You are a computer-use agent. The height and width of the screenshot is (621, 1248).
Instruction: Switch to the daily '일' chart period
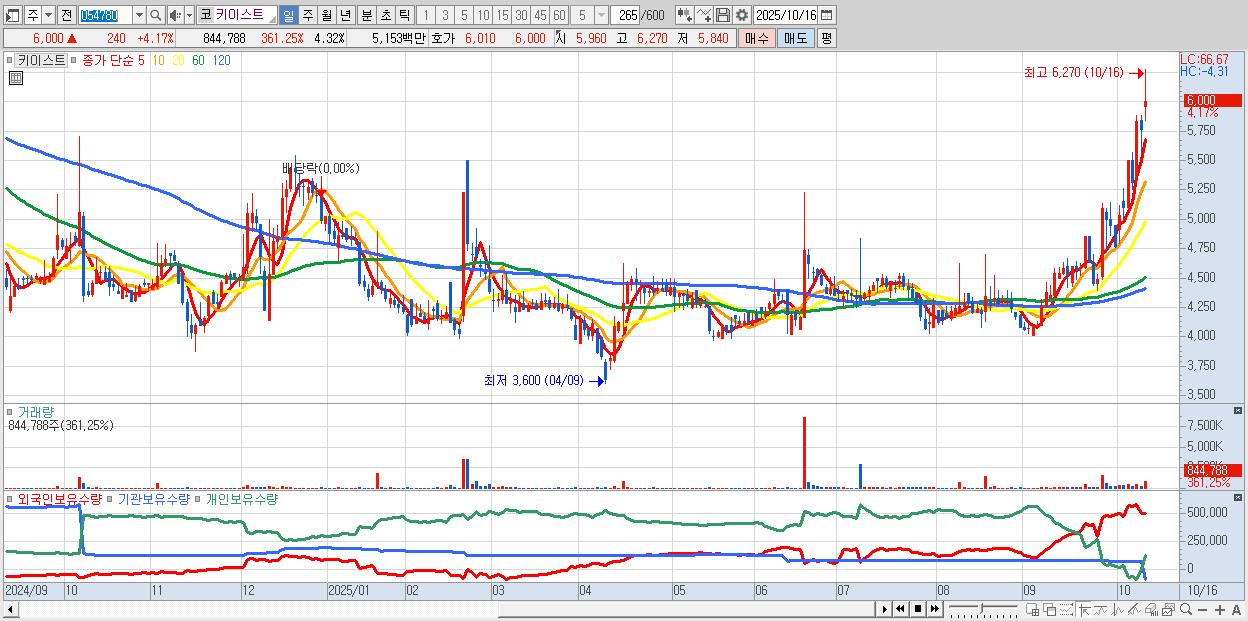[x=288, y=15]
